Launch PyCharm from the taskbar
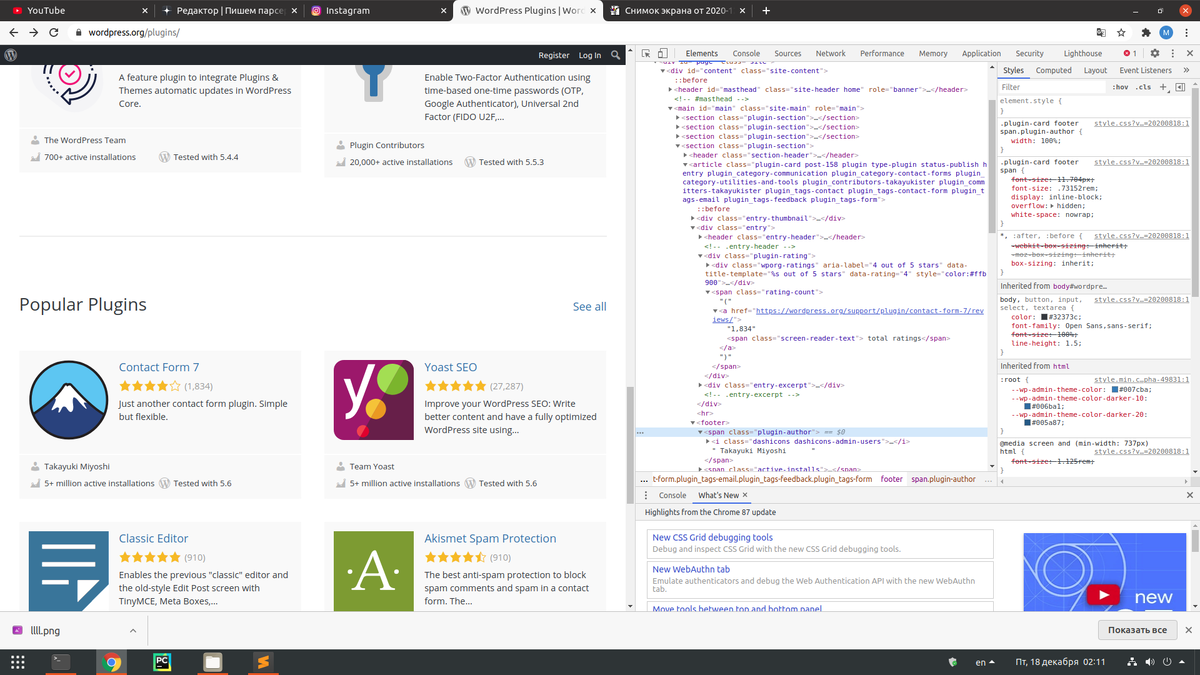The height and width of the screenshot is (675, 1200). 162,662
